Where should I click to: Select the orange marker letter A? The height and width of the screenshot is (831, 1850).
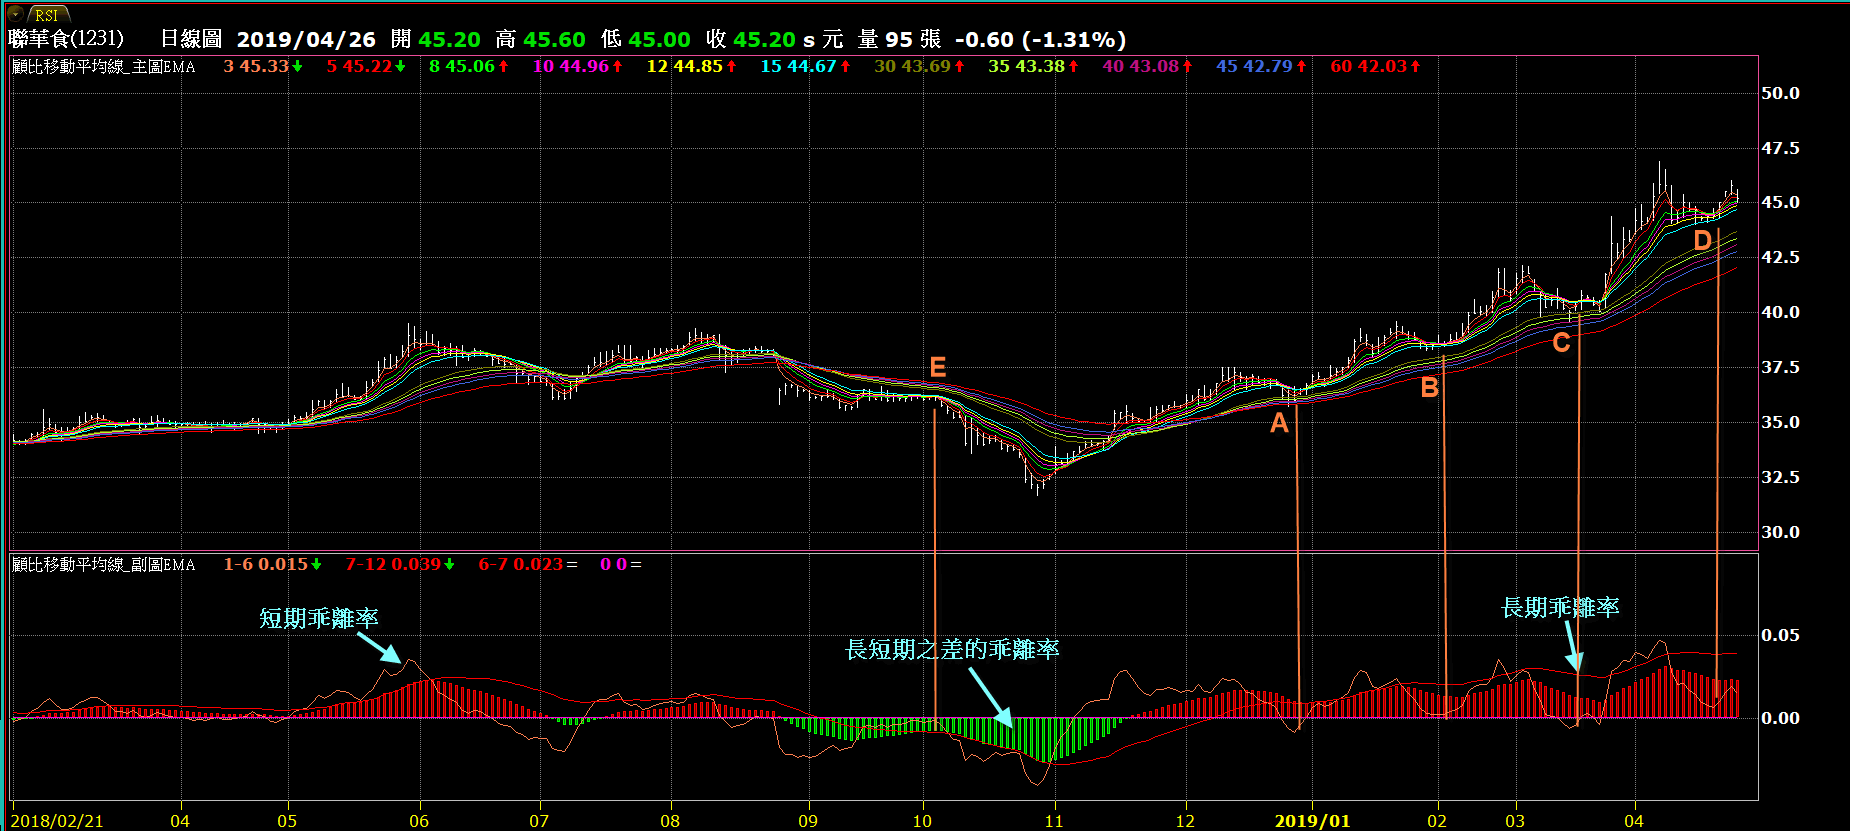pos(1279,424)
